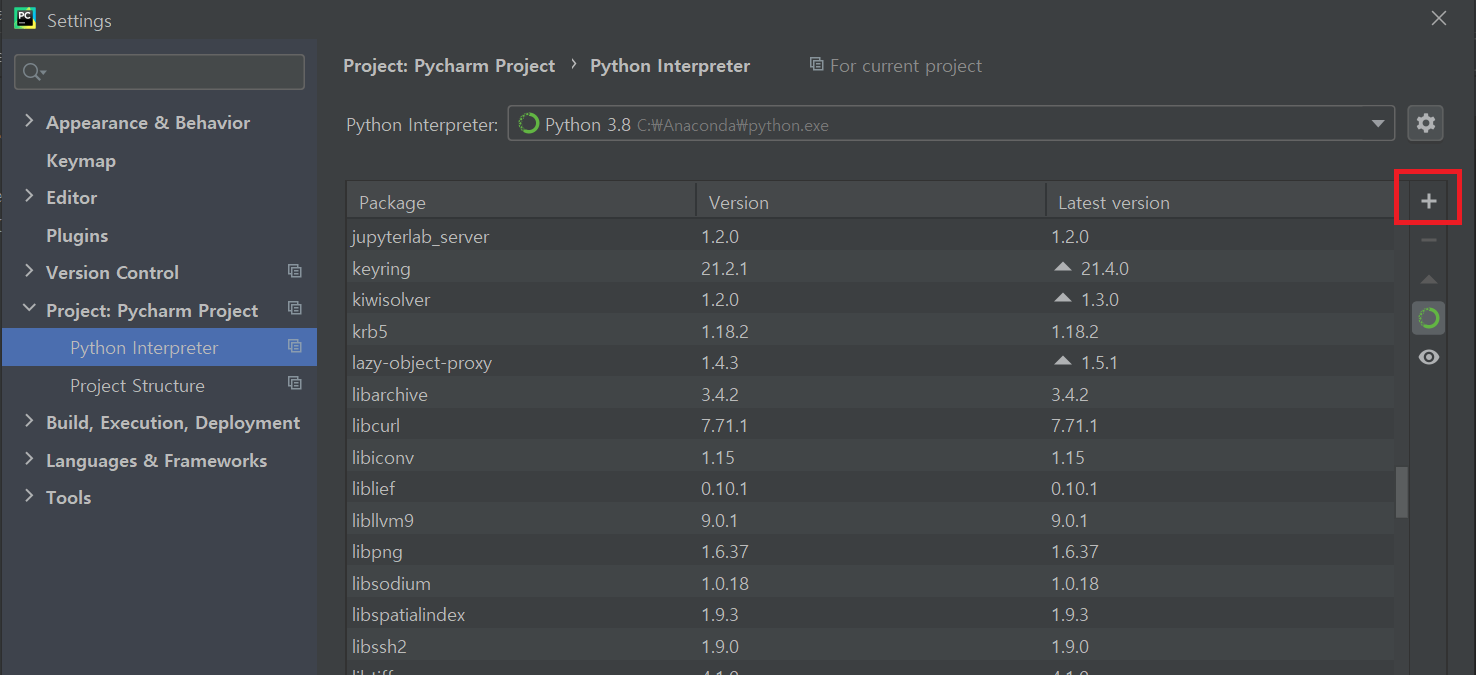
Task: Click Python Interpreter breadcrumb heading
Action: point(670,65)
